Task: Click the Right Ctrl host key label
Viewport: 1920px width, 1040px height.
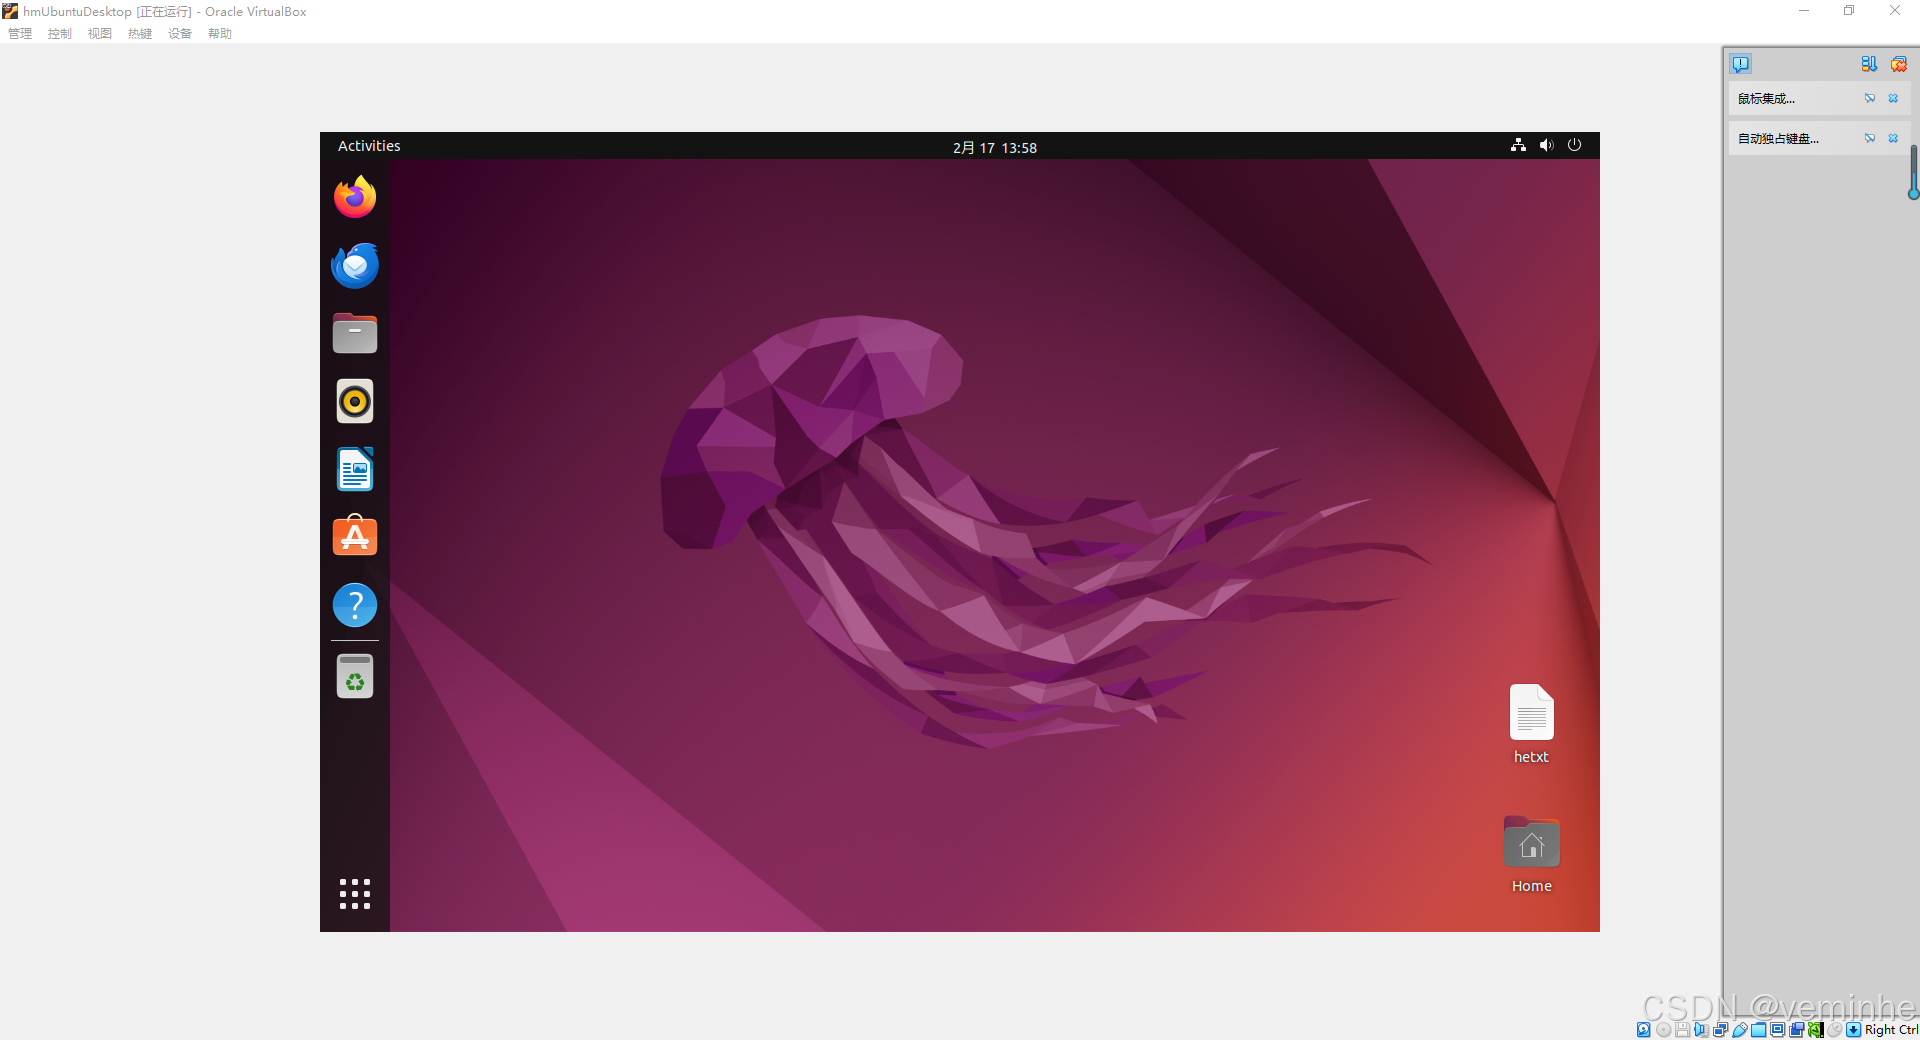Action: (x=1892, y=1029)
